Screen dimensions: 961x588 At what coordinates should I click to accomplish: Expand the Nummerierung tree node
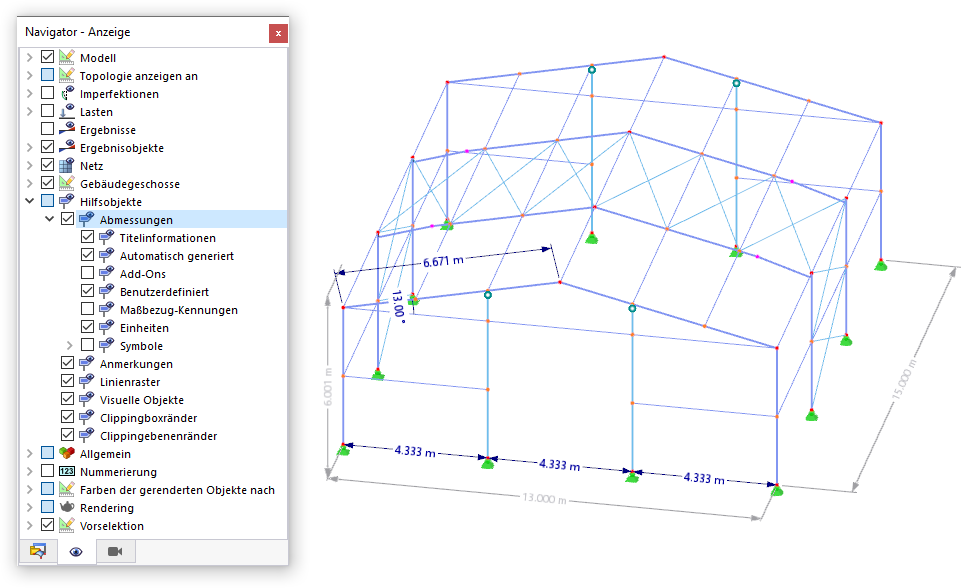pyautogui.click(x=29, y=472)
